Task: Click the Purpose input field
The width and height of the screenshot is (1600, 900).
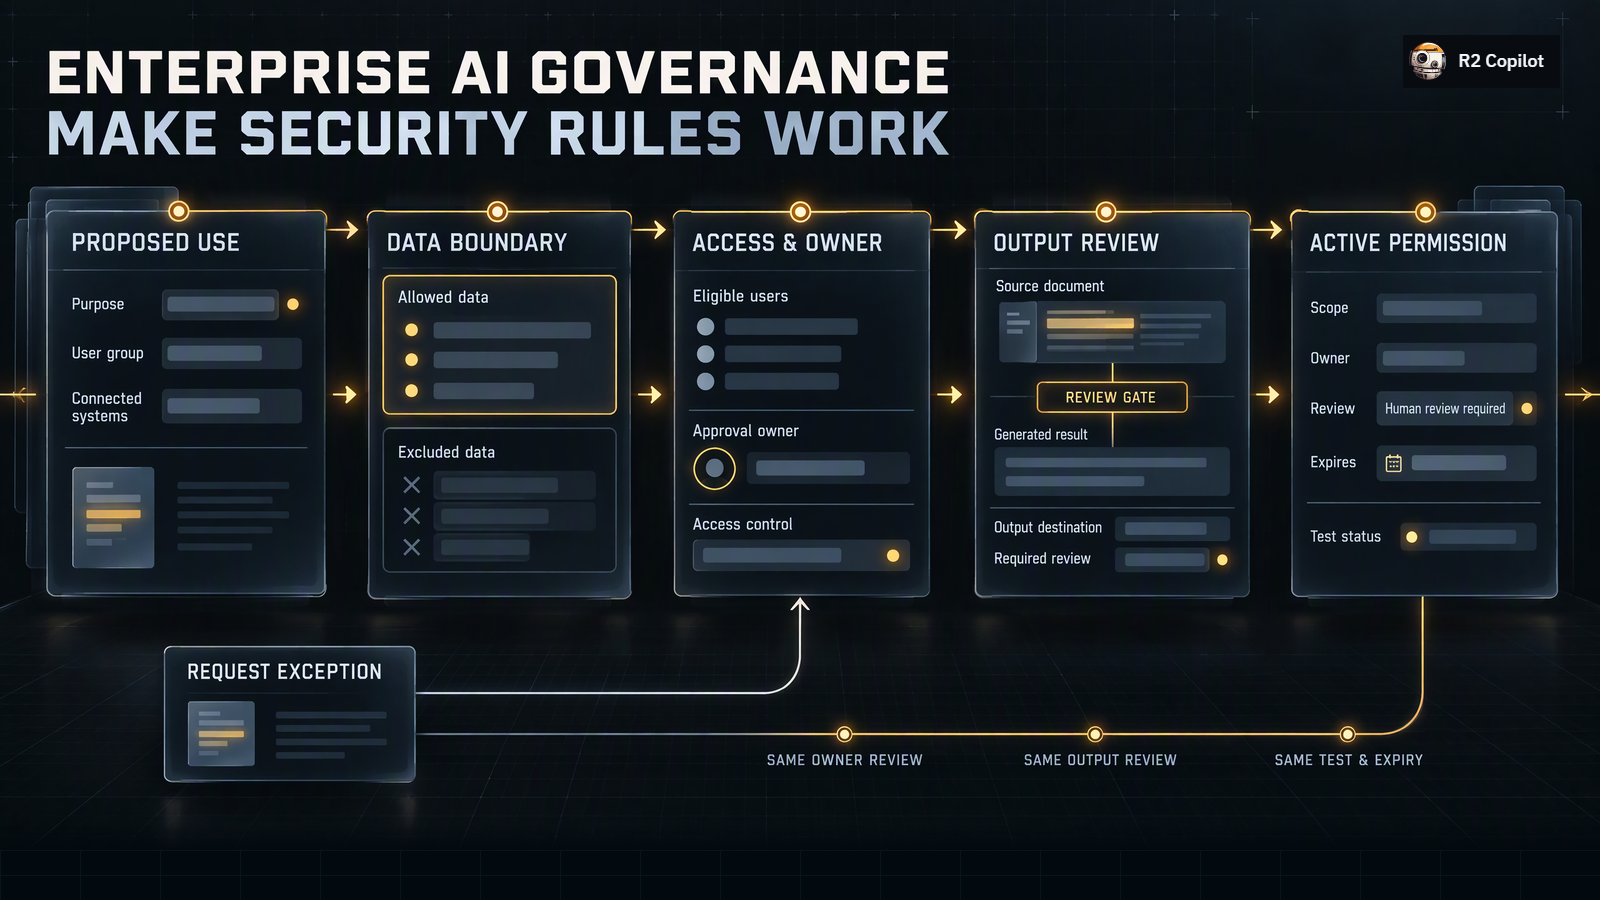Action: coord(221,304)
